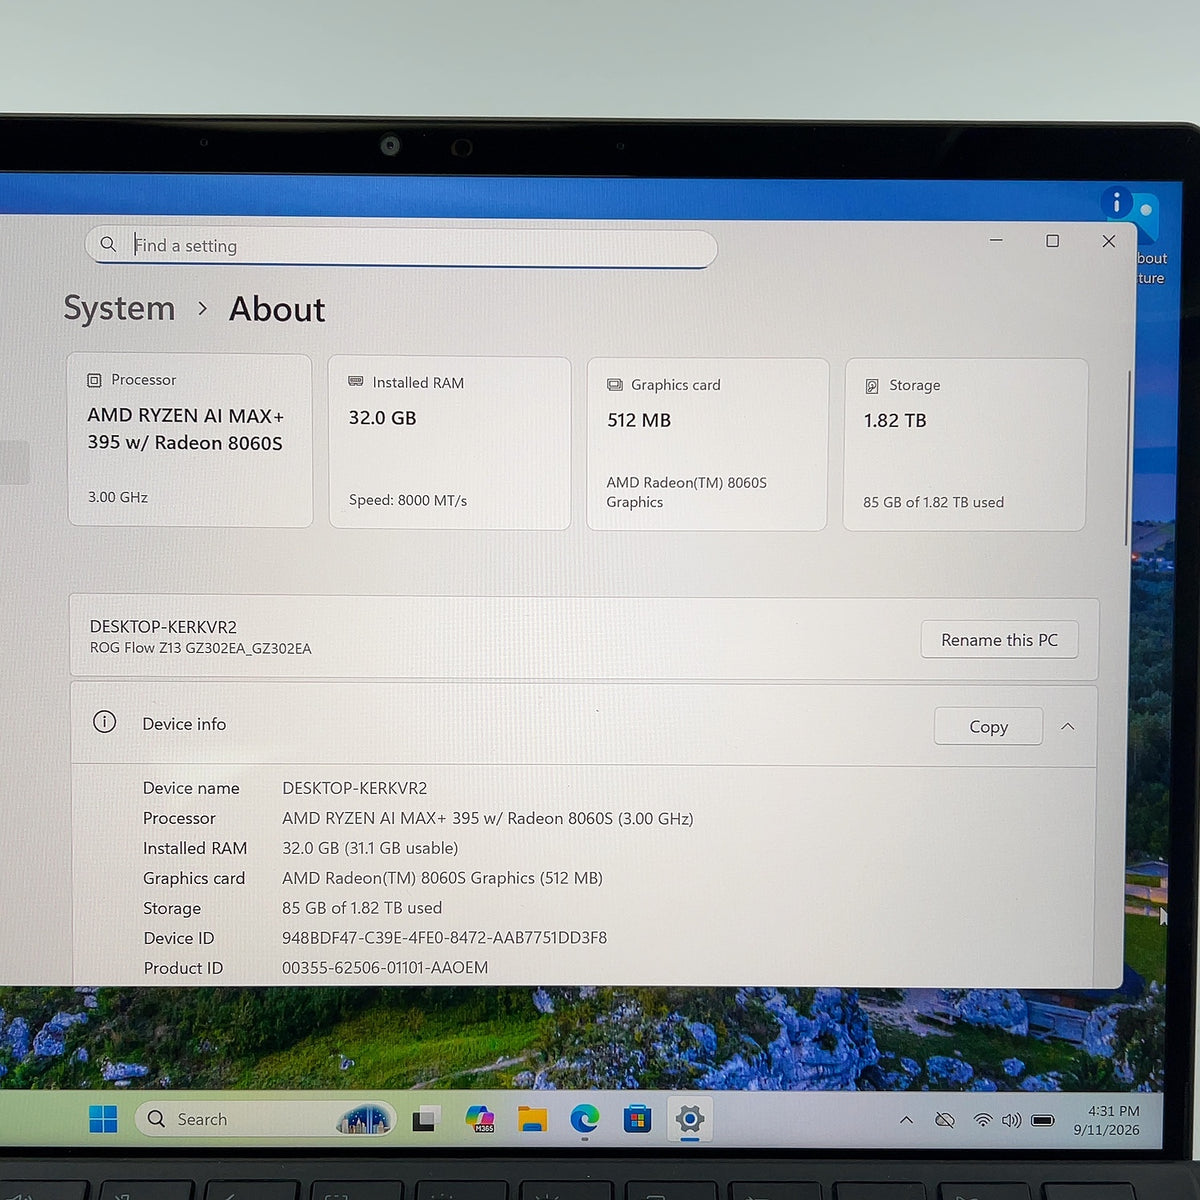Launch Microsoft Edge from the taskbar
This screenshot has height=1200, width=1200.
585,1119
